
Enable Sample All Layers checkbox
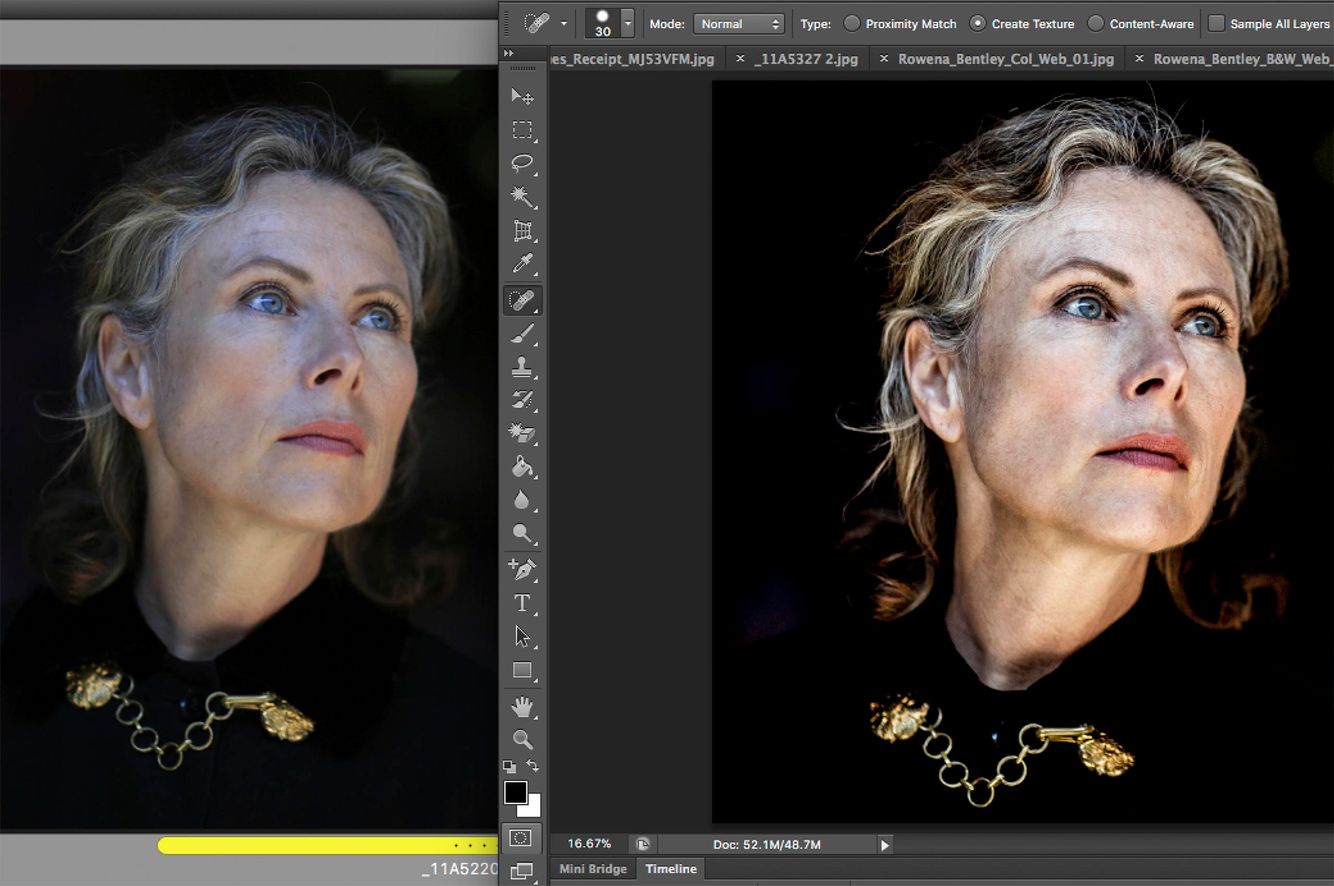[1216, 23]
